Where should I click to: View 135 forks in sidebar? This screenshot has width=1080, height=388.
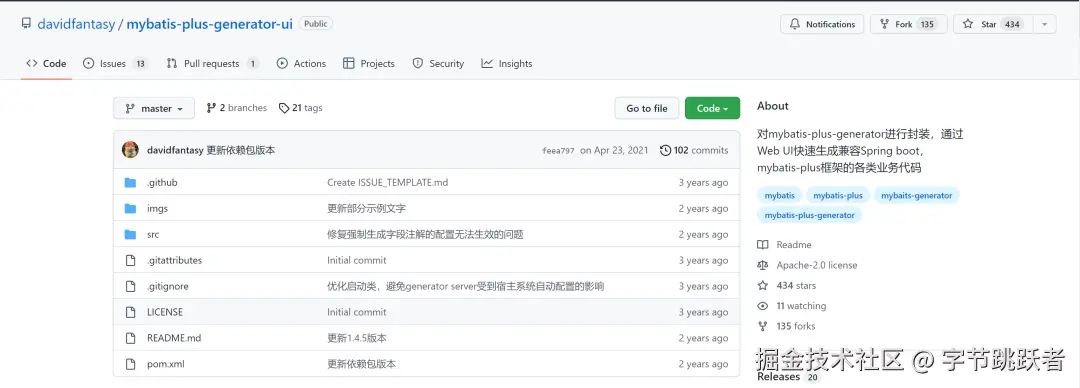pyautogui.click(x=786, y=326)
